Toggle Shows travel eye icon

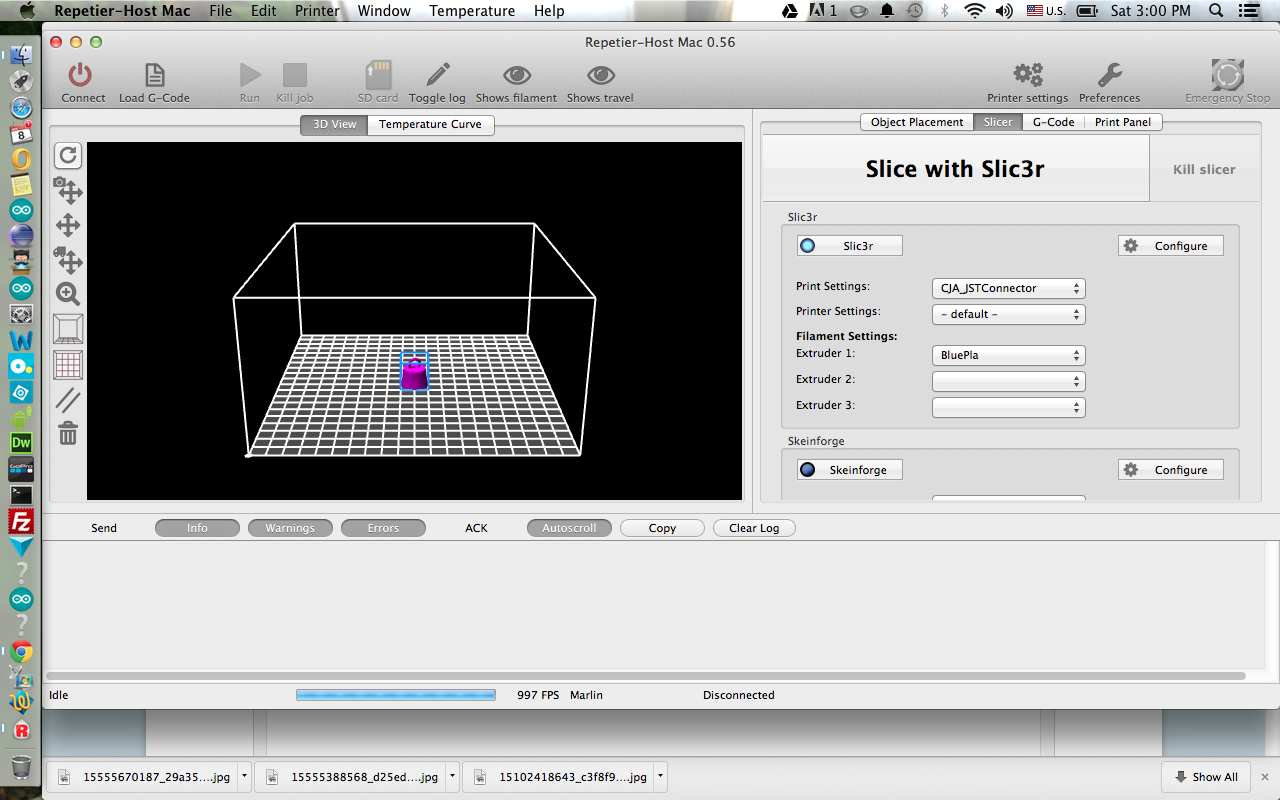pos(600,75)
